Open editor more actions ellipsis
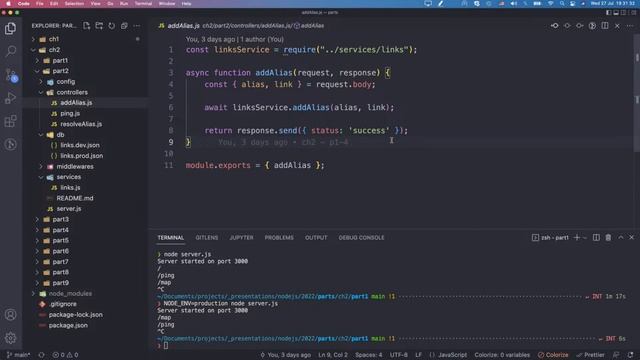This screenshot has height=360, width=640. pos(630,26)
